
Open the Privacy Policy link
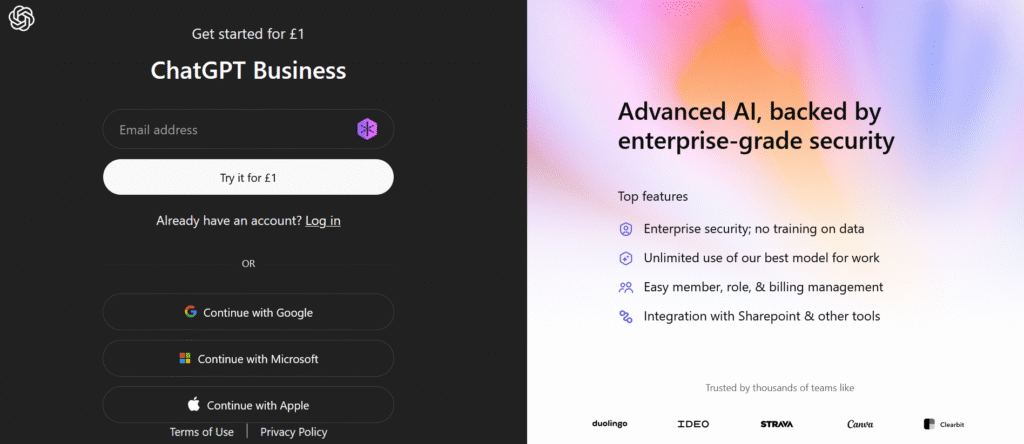point(293,432)
